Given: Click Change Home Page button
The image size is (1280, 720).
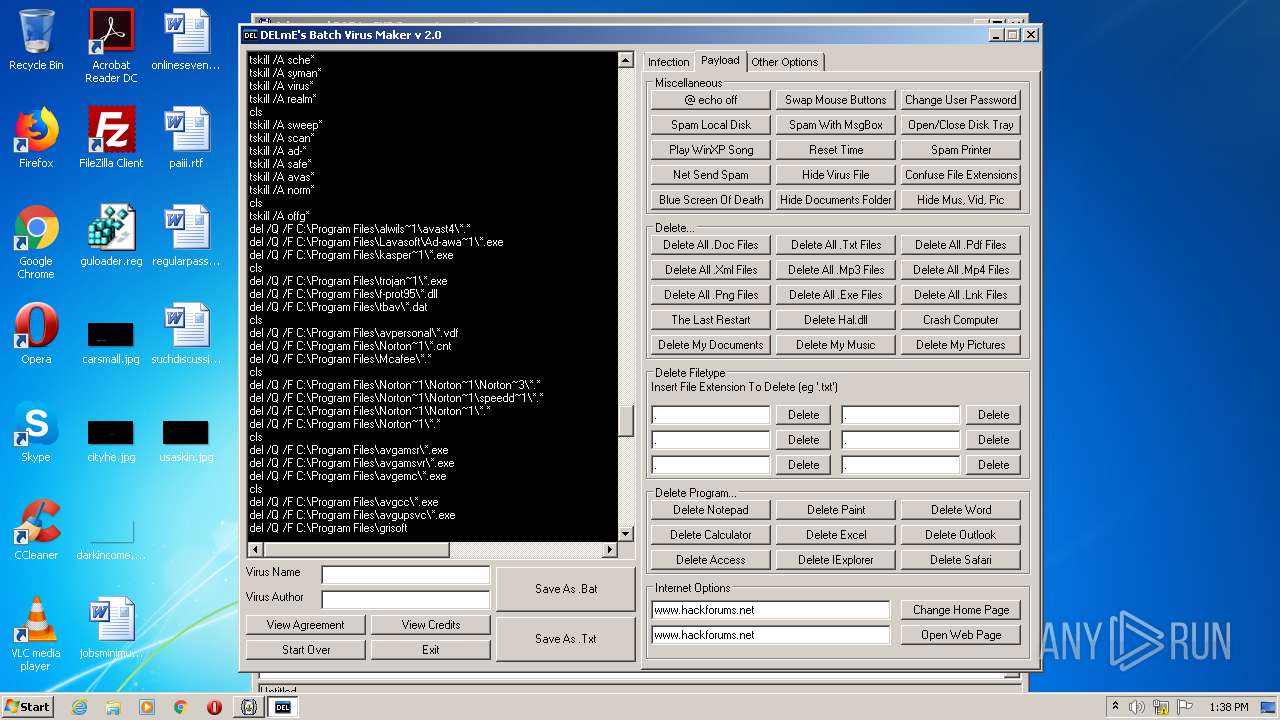Looking at the screenshot, I should (x=961, y=610).
